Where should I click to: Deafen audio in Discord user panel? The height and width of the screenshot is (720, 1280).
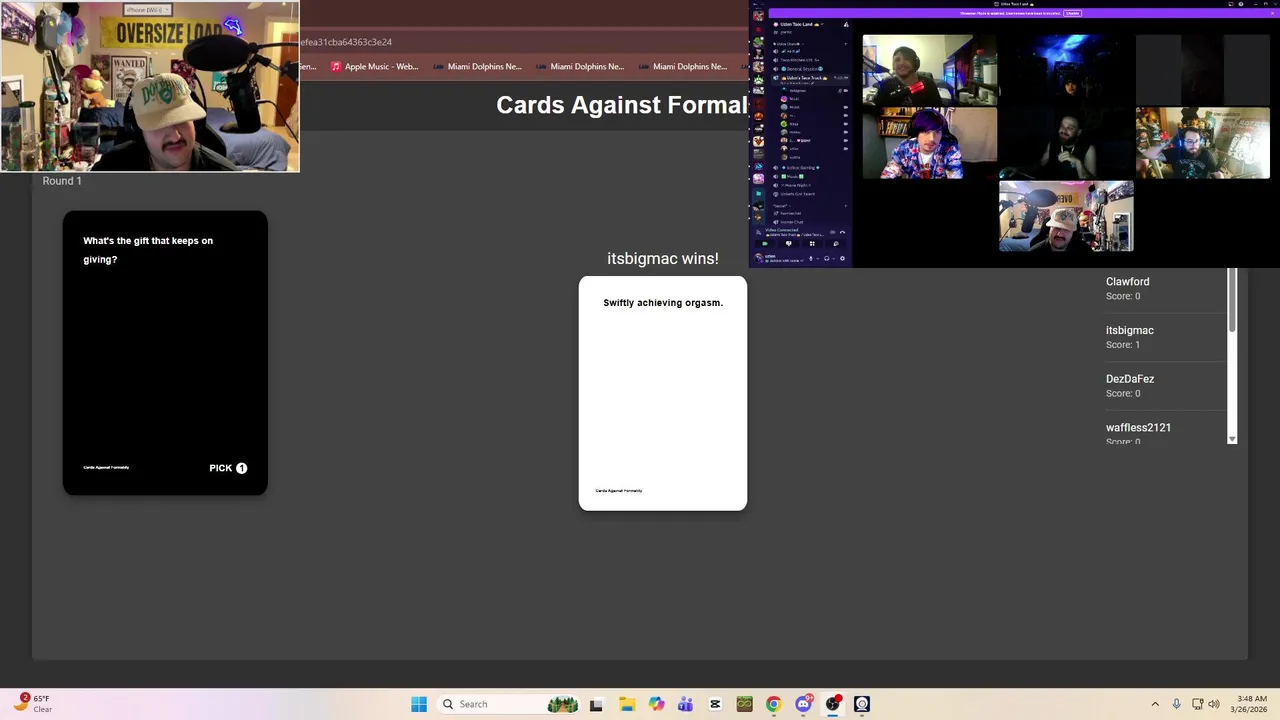tap(827, 258)
